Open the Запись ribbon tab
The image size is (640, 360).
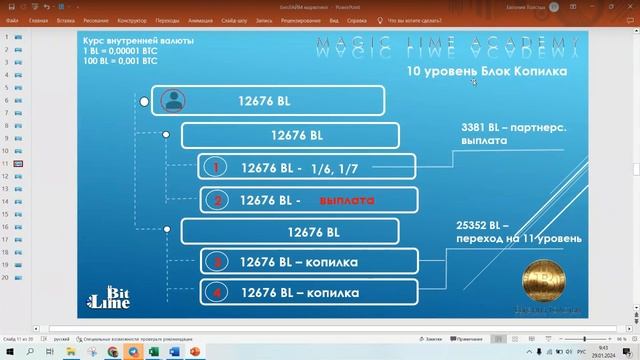point(264,20)
